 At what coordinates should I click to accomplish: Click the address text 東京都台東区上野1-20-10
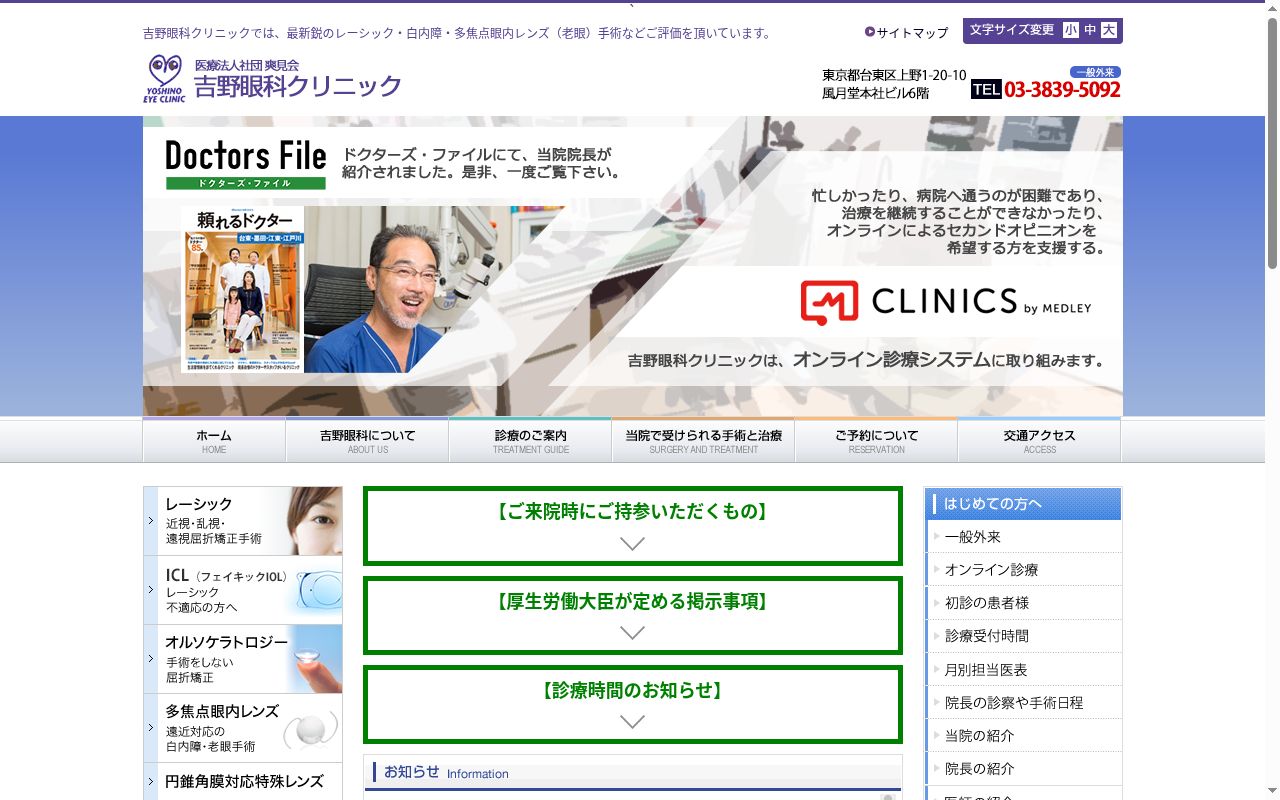coord(894,75)
